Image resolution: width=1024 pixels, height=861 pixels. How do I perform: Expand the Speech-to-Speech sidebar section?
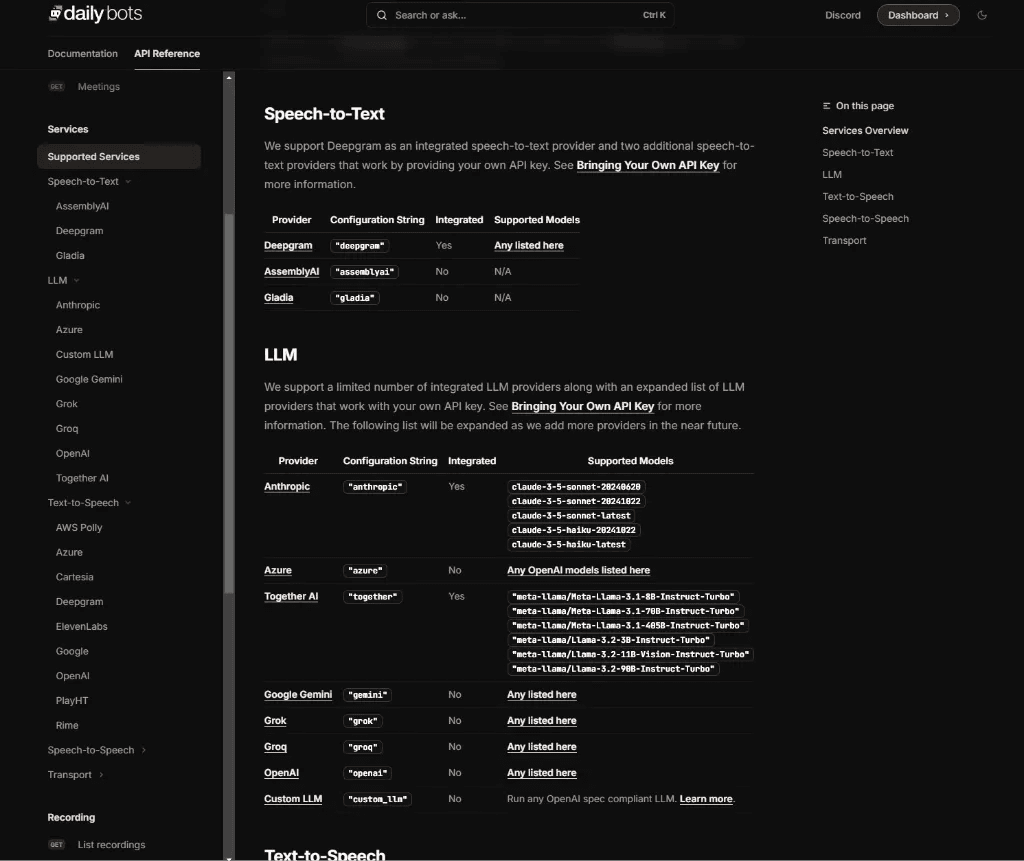click(x=144, y=750)
